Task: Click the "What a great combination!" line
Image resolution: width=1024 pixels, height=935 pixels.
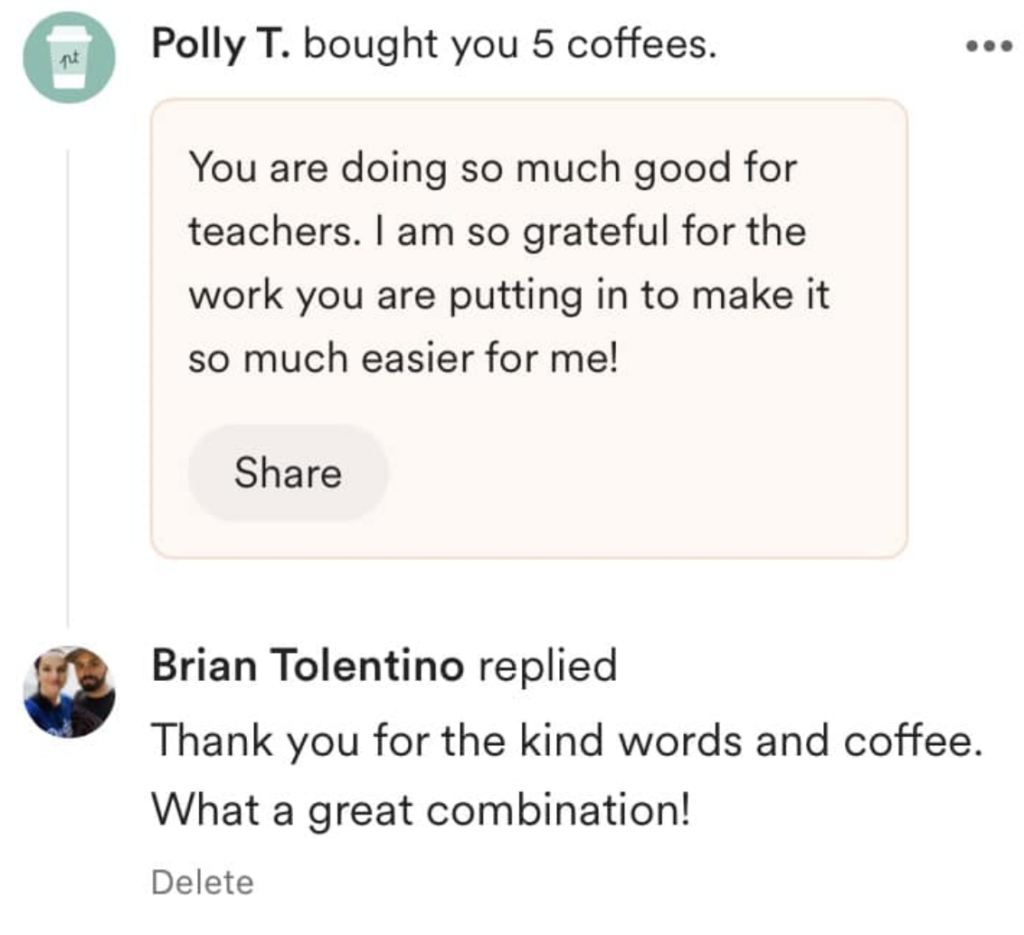Action: click(420, 808)
